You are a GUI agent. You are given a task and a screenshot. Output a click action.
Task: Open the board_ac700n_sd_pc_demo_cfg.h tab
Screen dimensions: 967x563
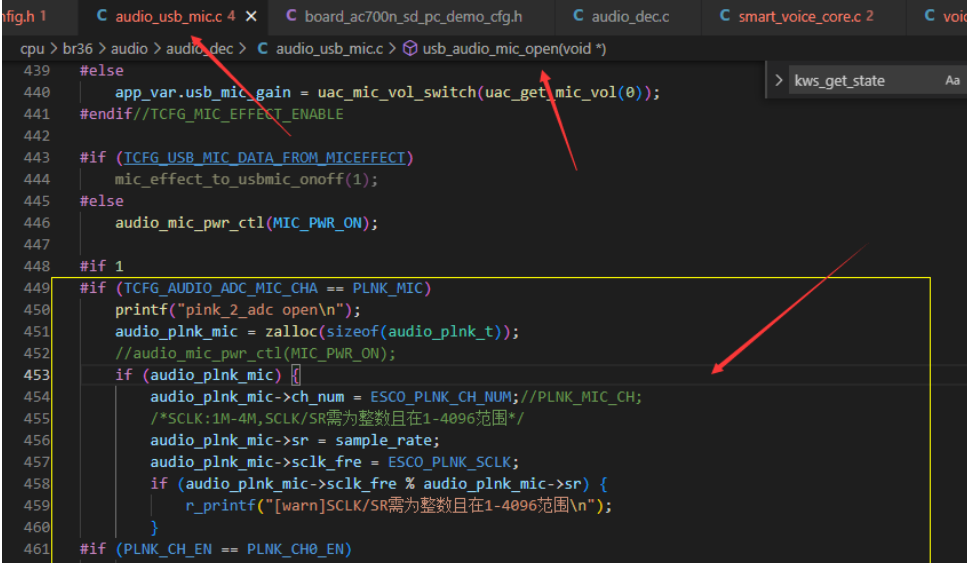pos(413,17)
